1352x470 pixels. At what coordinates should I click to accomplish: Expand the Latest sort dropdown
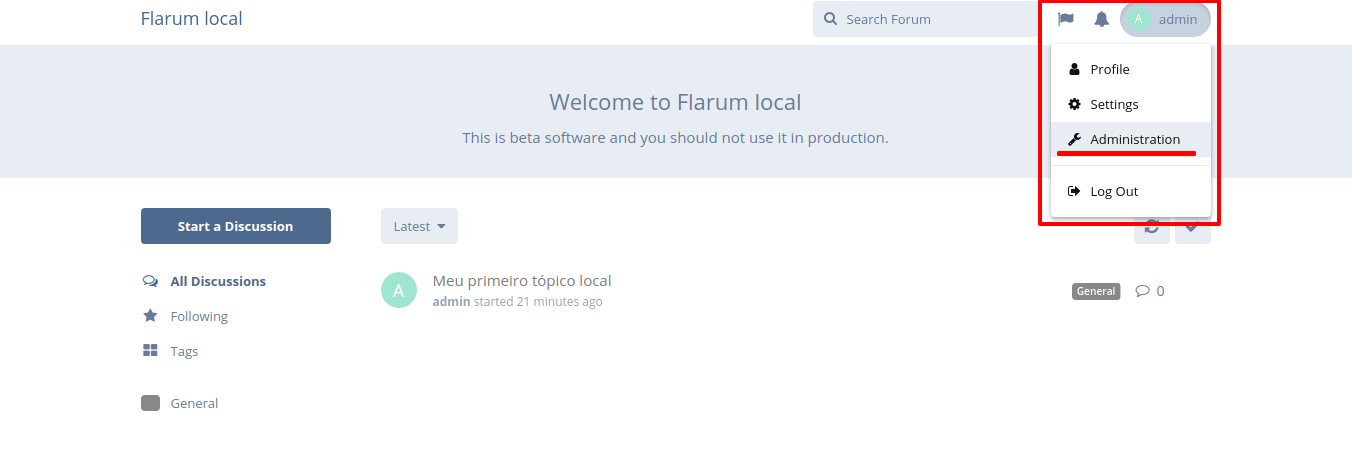pos(419,226)
